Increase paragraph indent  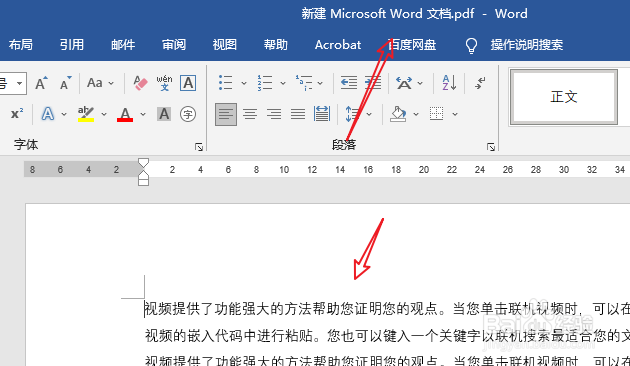373,83
